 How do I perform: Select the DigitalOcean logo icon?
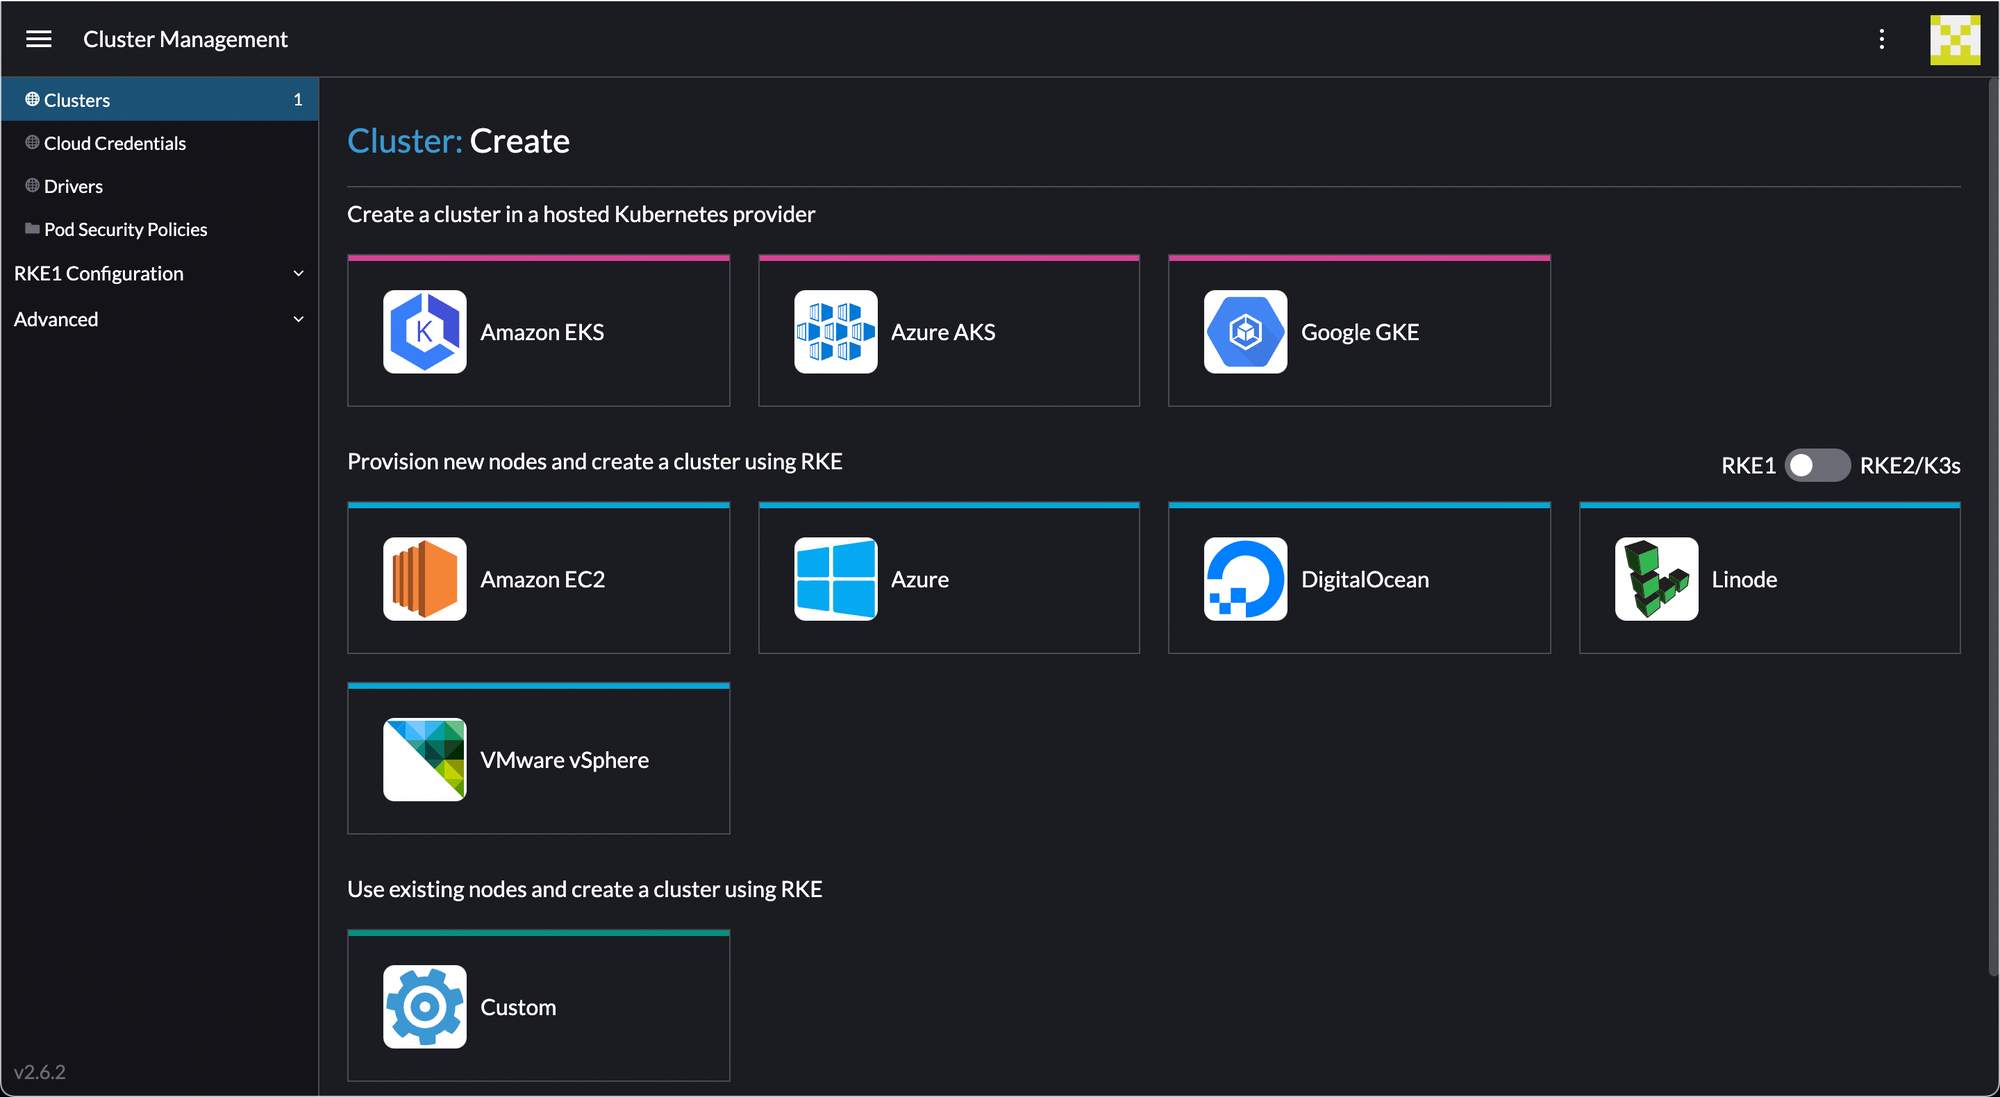1245,579
